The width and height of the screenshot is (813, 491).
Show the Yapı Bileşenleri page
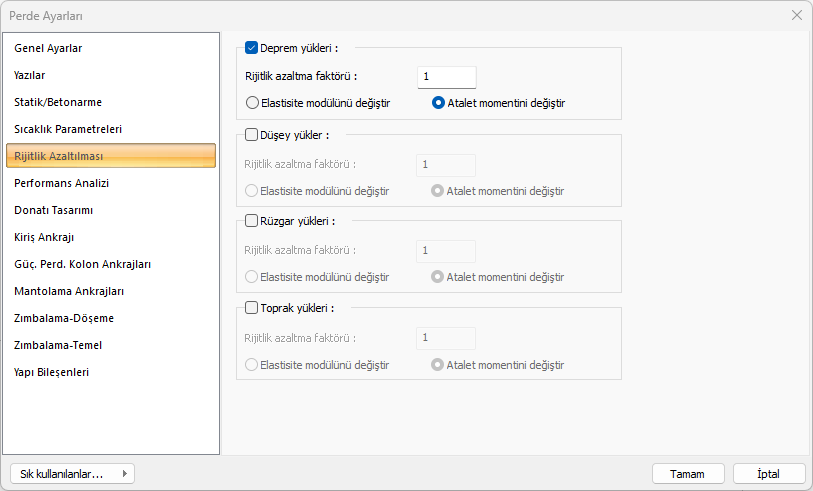tap(52, 372)
